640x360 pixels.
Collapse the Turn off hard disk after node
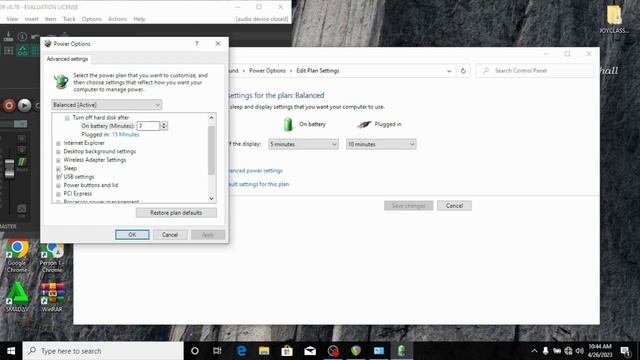click(x=67, y=118)
